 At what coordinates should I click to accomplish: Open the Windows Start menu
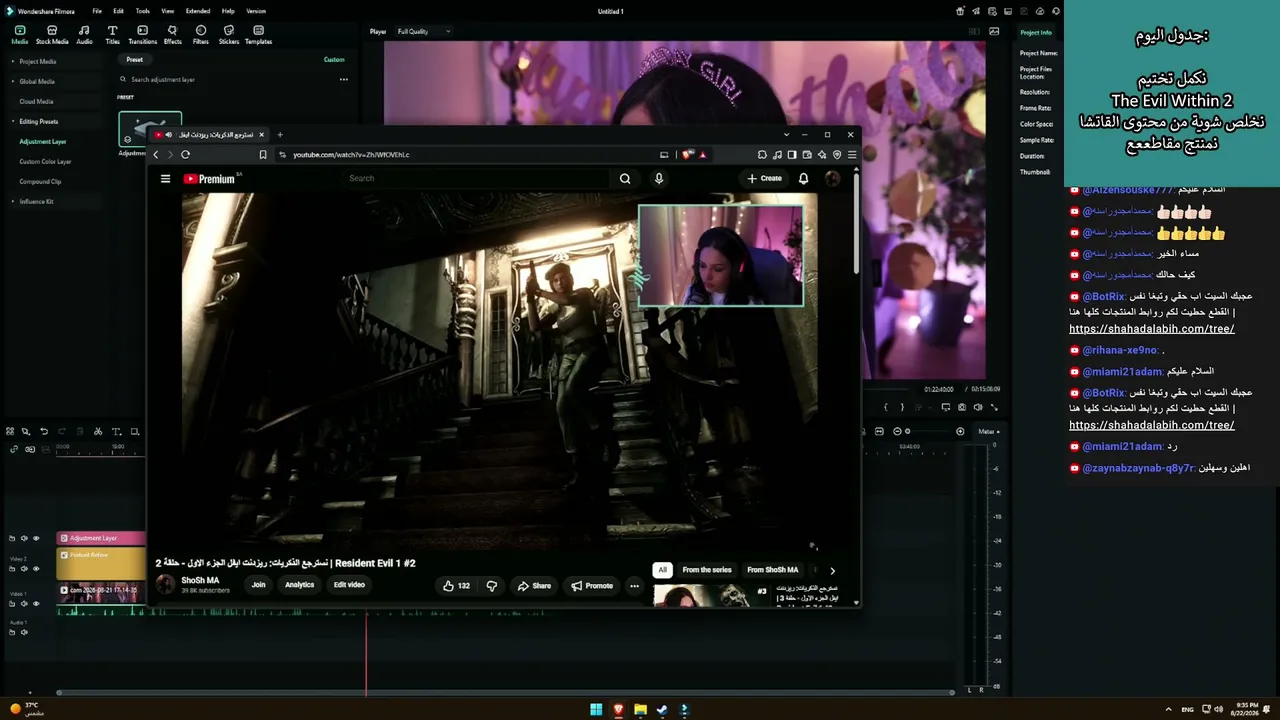pos(596,710)
